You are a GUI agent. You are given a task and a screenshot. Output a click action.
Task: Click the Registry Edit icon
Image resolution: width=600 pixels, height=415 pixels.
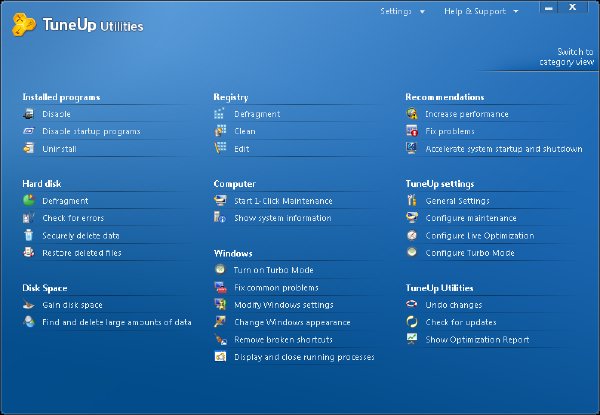pyautogui.click(x=220, y=148)
